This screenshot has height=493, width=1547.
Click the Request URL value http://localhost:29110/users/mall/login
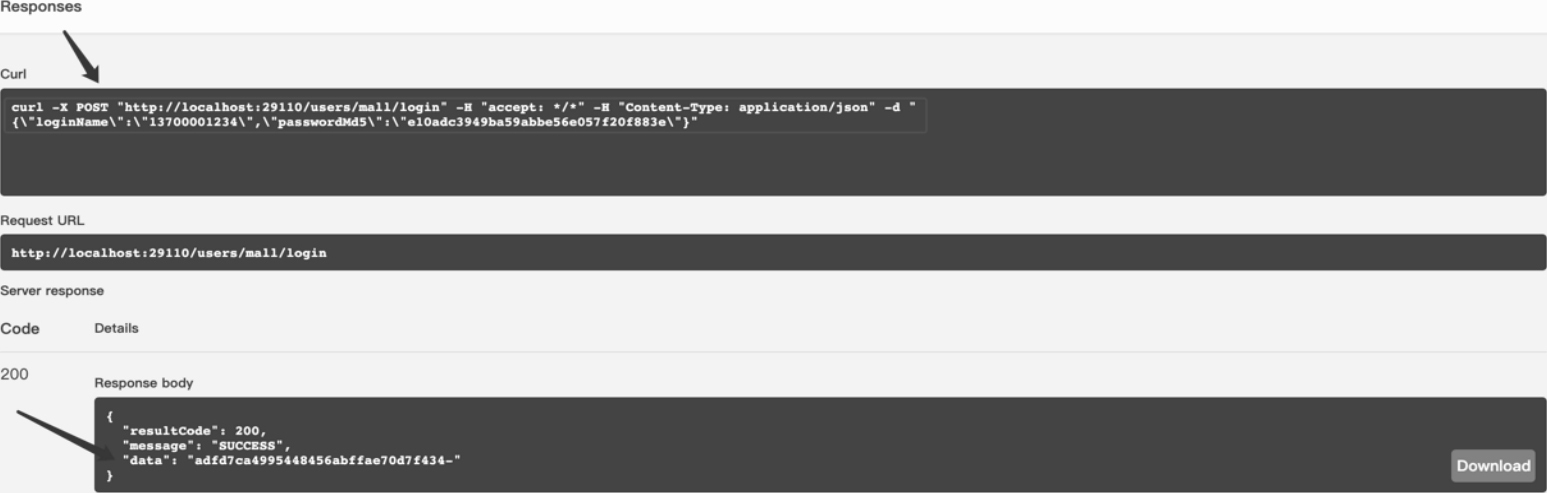(x=169, y=253)
